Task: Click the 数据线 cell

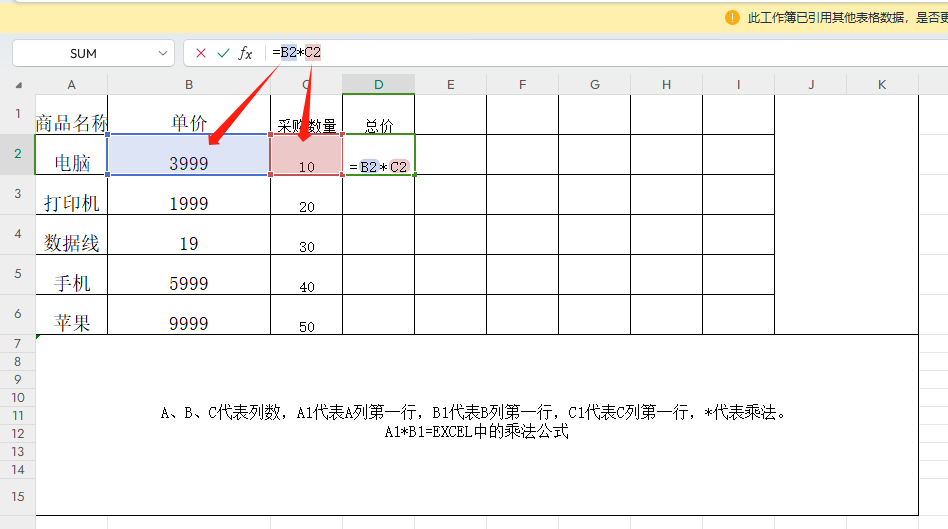Action: [x=71, y=235]
